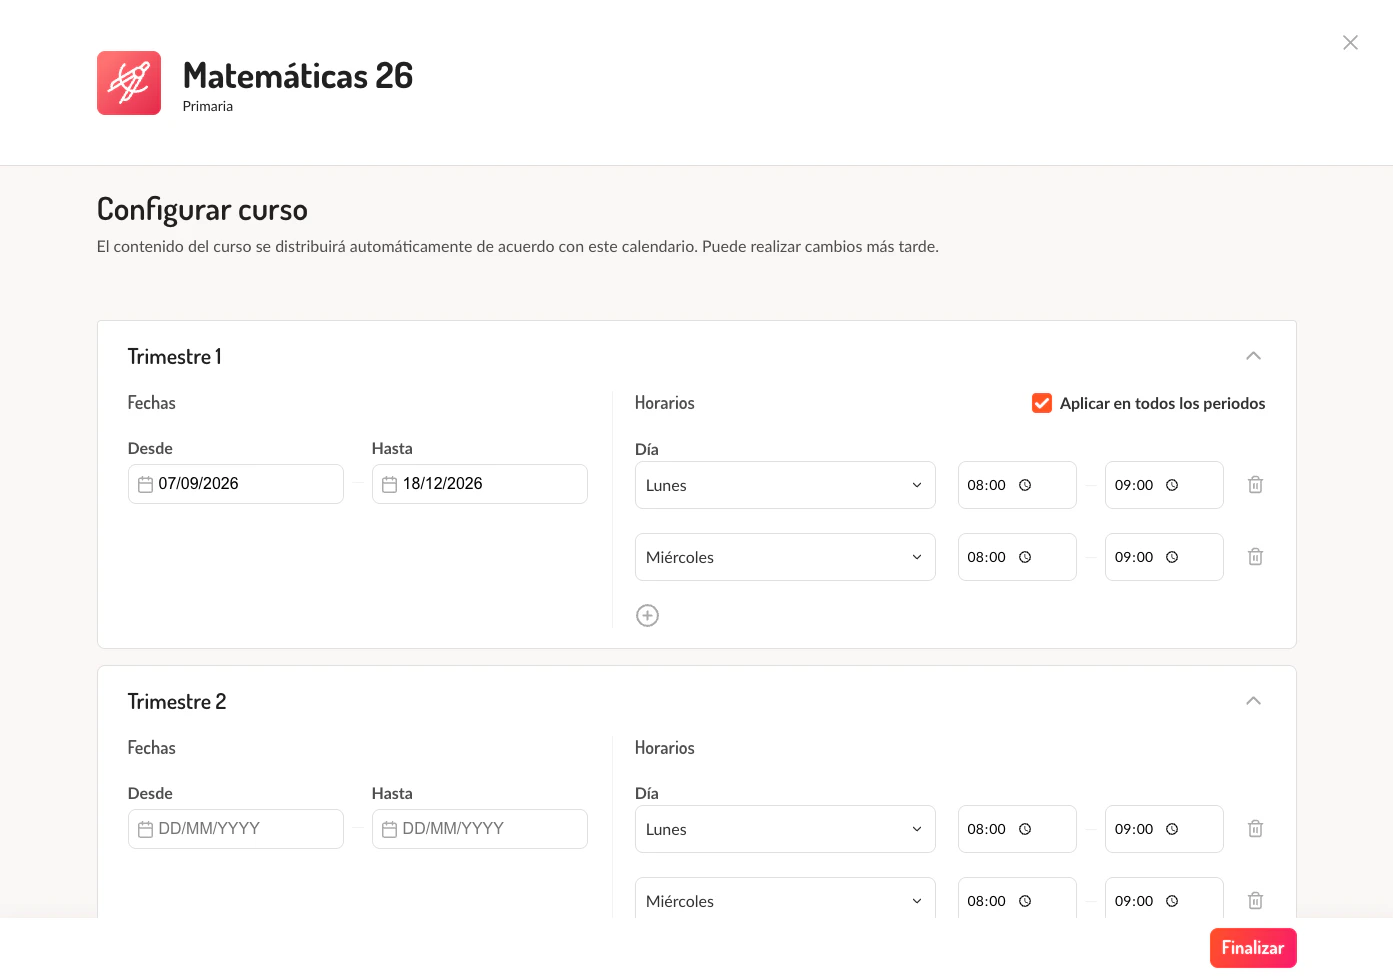Collapse the Trimestre 2 section

tap(1253, 700)
